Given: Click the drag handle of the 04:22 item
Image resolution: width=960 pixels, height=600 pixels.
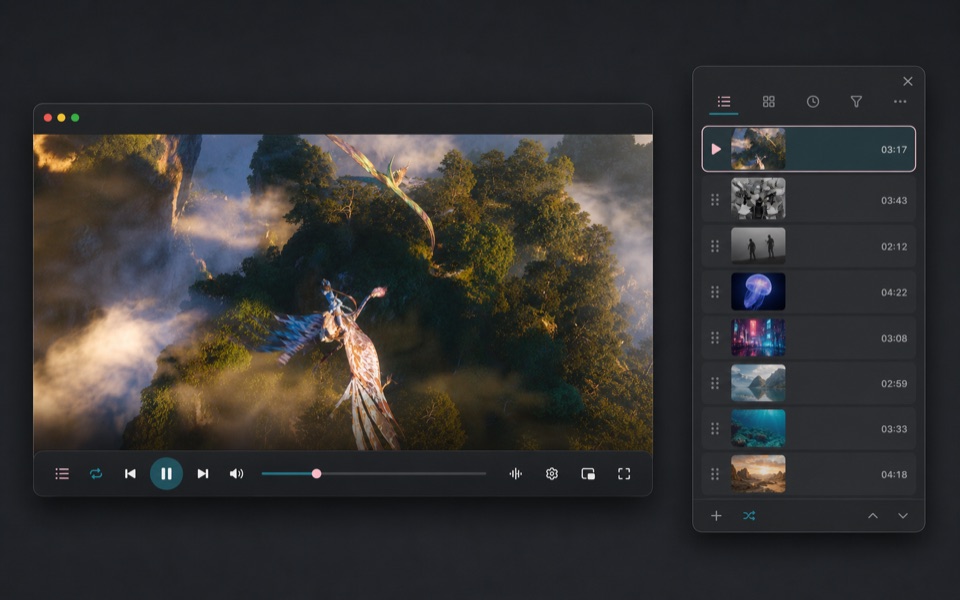Looking at the screenshot, I should click(x=714, y=292).
